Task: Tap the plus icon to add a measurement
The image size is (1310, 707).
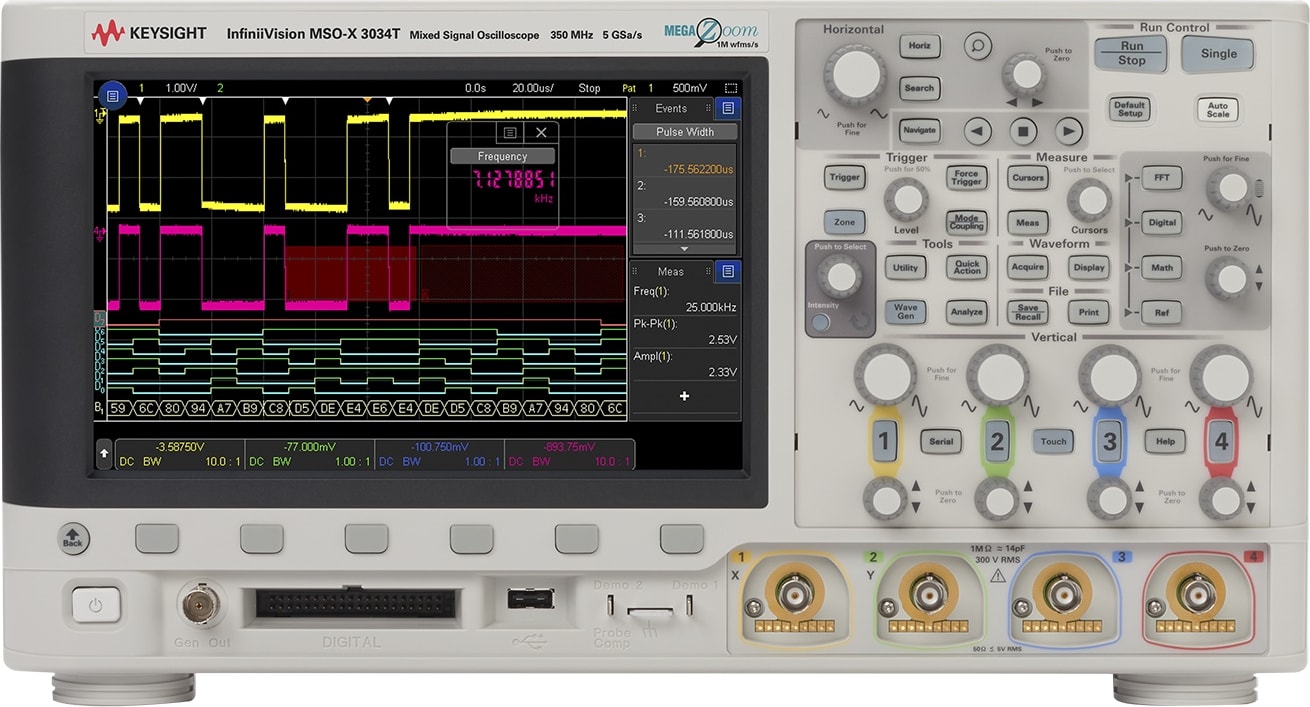Action: pos(683,395)
